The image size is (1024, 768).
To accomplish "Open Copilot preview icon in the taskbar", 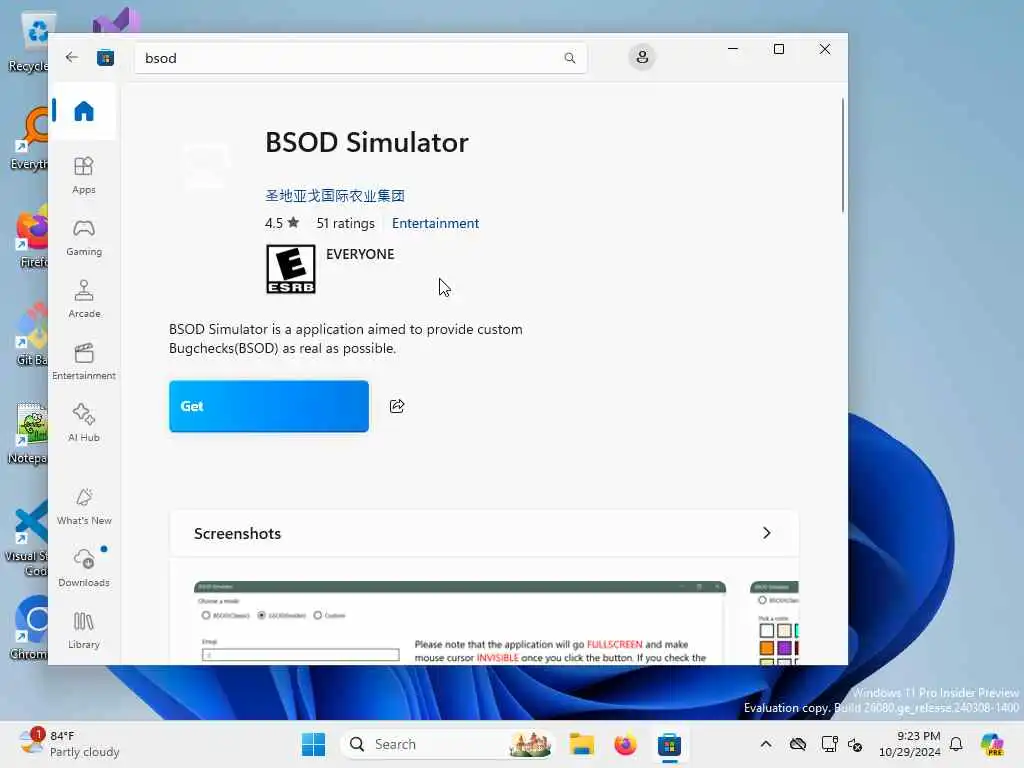I will 992,744.
